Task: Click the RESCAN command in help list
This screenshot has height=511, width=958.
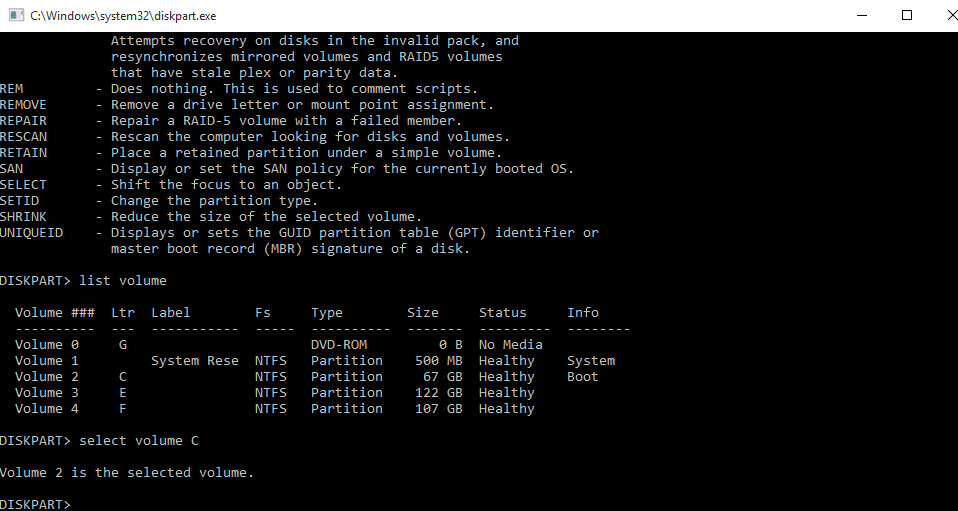Action: (23, 136)
